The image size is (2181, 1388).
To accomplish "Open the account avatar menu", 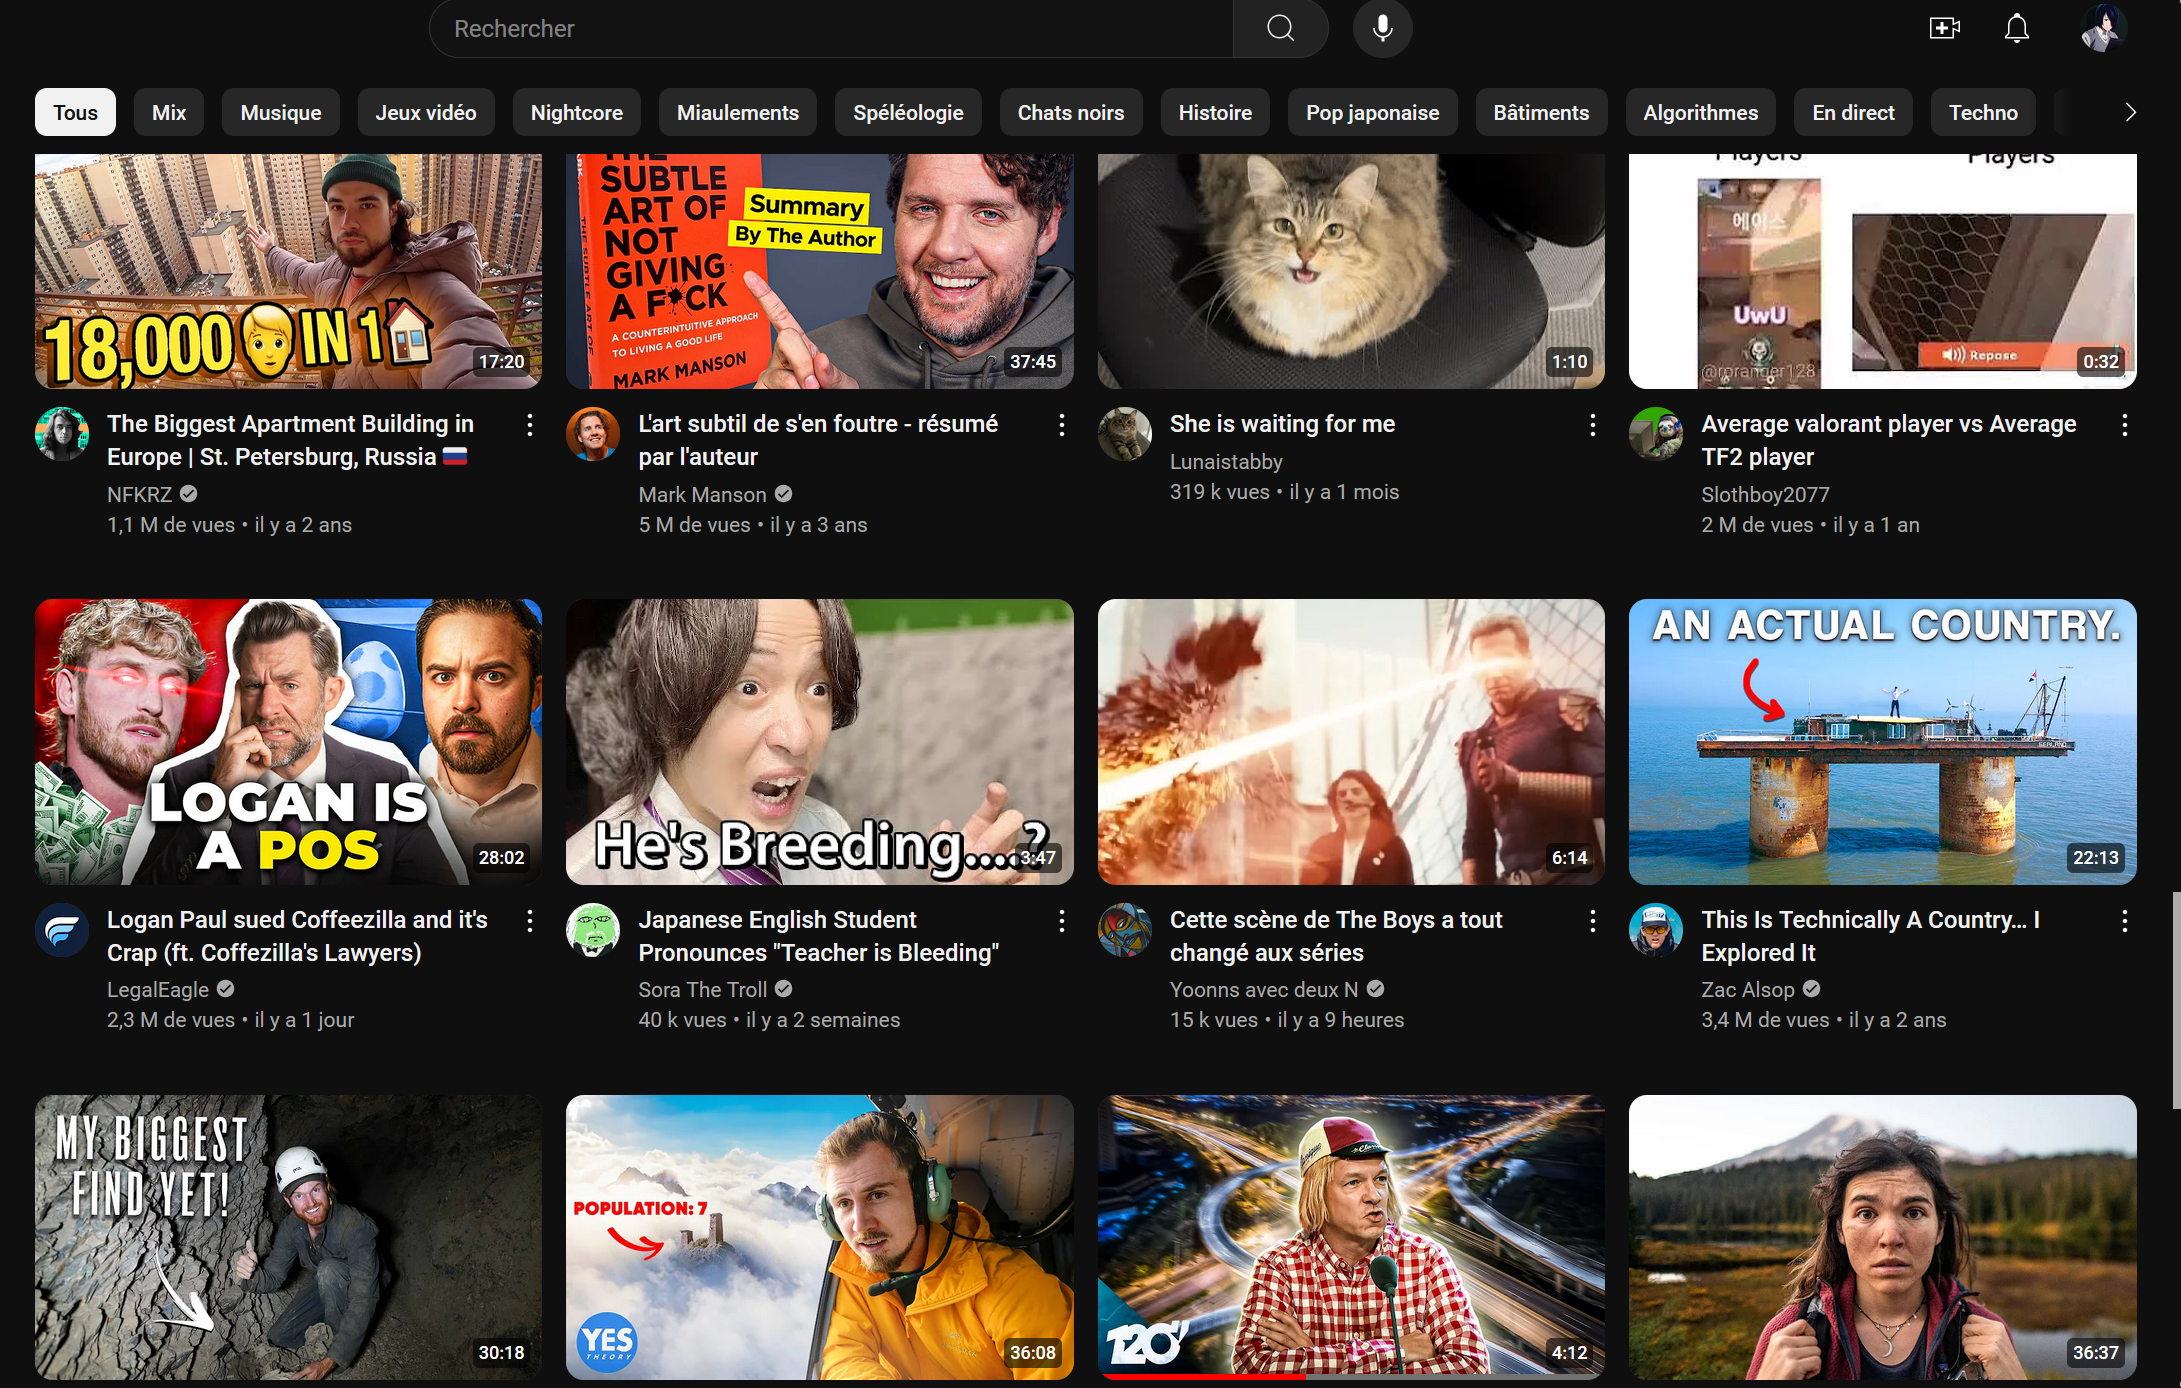I will click(x=2101, y=28).
